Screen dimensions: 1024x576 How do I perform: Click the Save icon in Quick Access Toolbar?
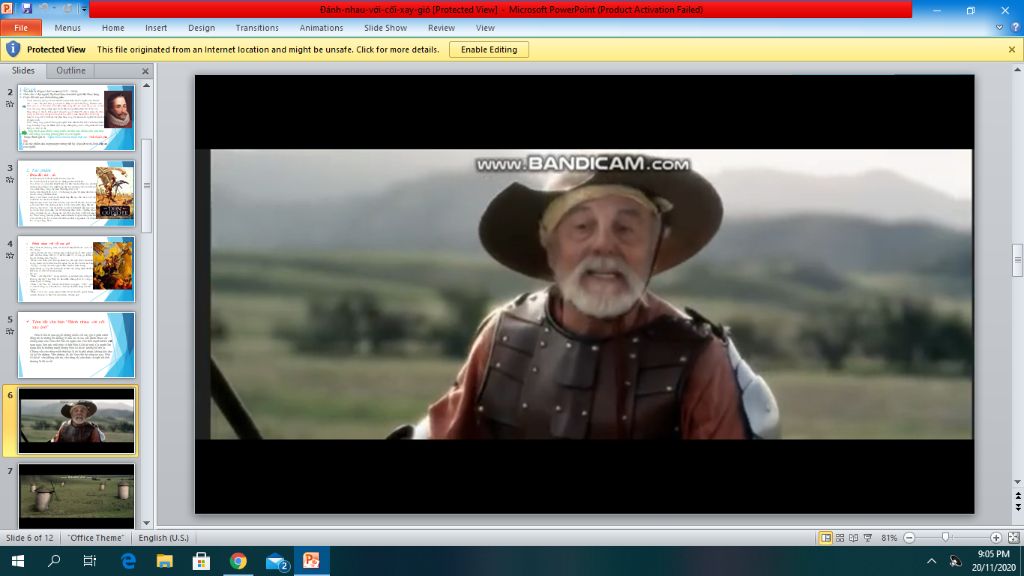click(x=26, y=8)
